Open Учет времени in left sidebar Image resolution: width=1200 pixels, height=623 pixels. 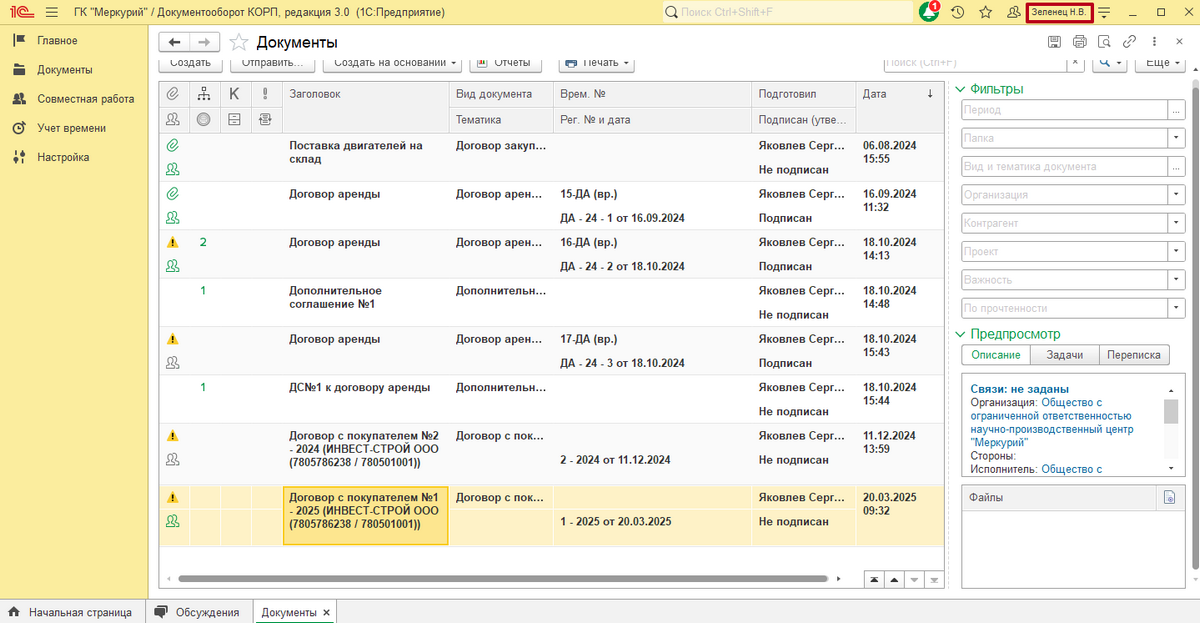[x=71, y=128]
